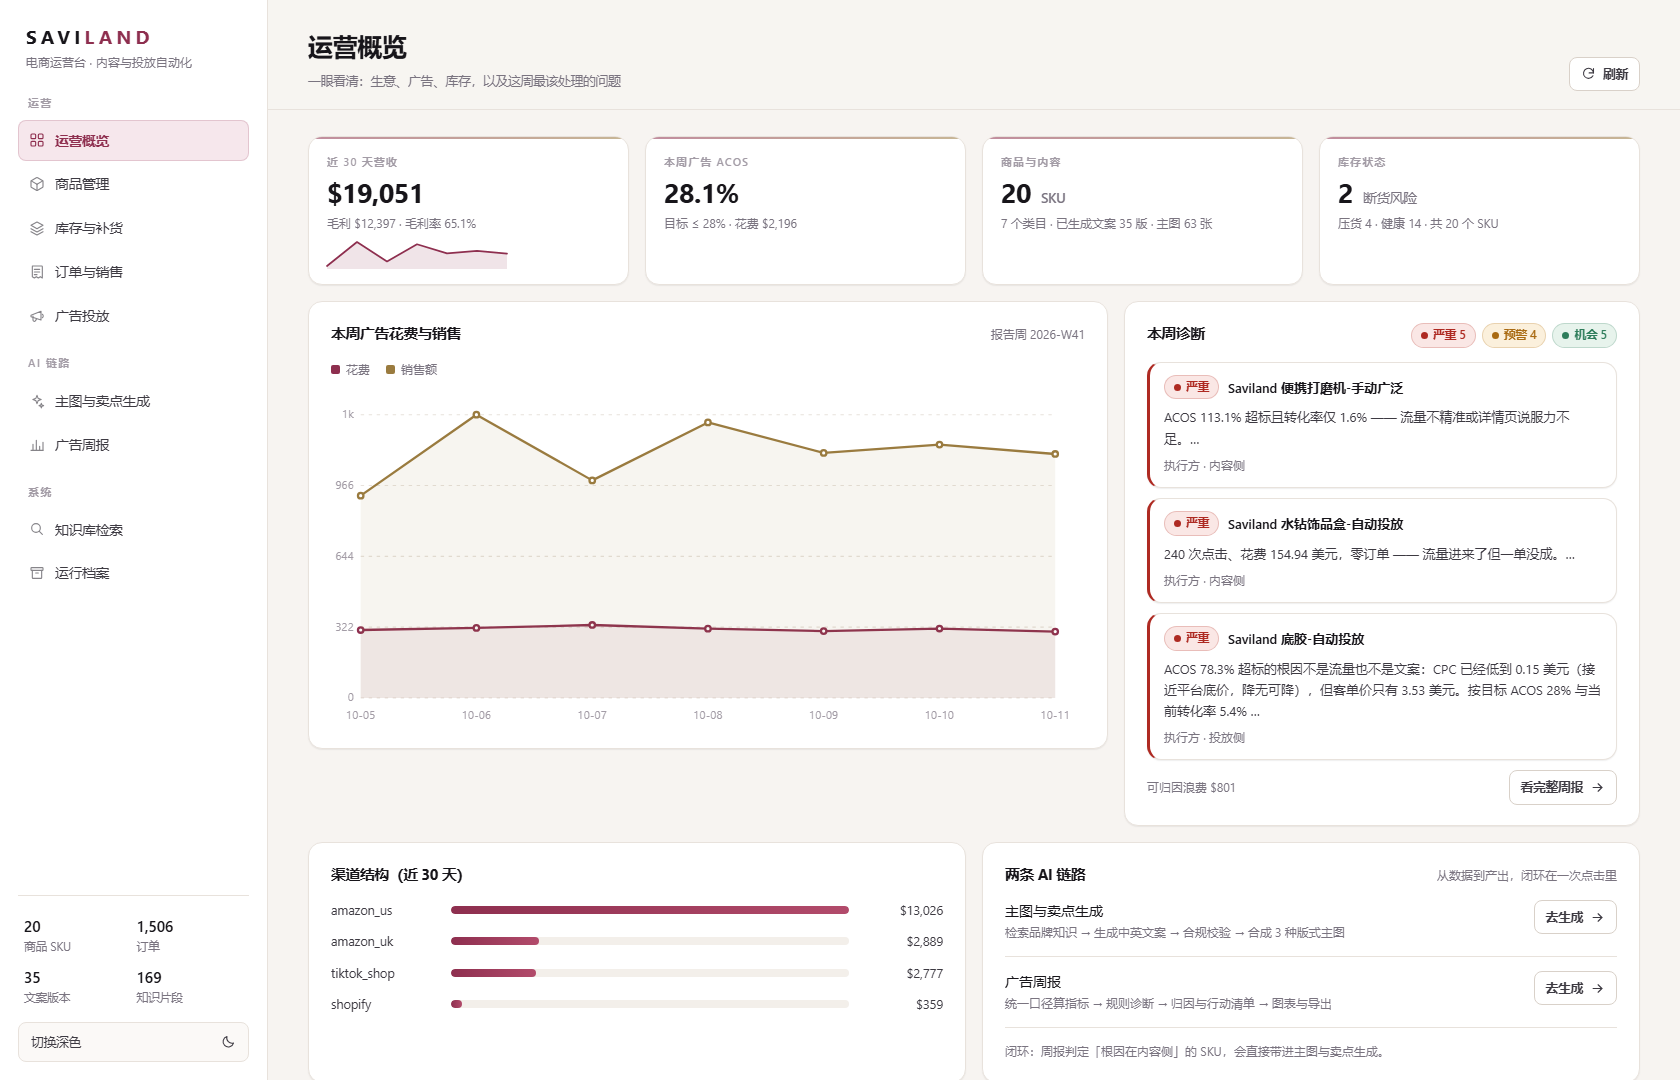Click the SAVILAND logo
Screen dimensions: 1680x1080
(x=88, y=38)
